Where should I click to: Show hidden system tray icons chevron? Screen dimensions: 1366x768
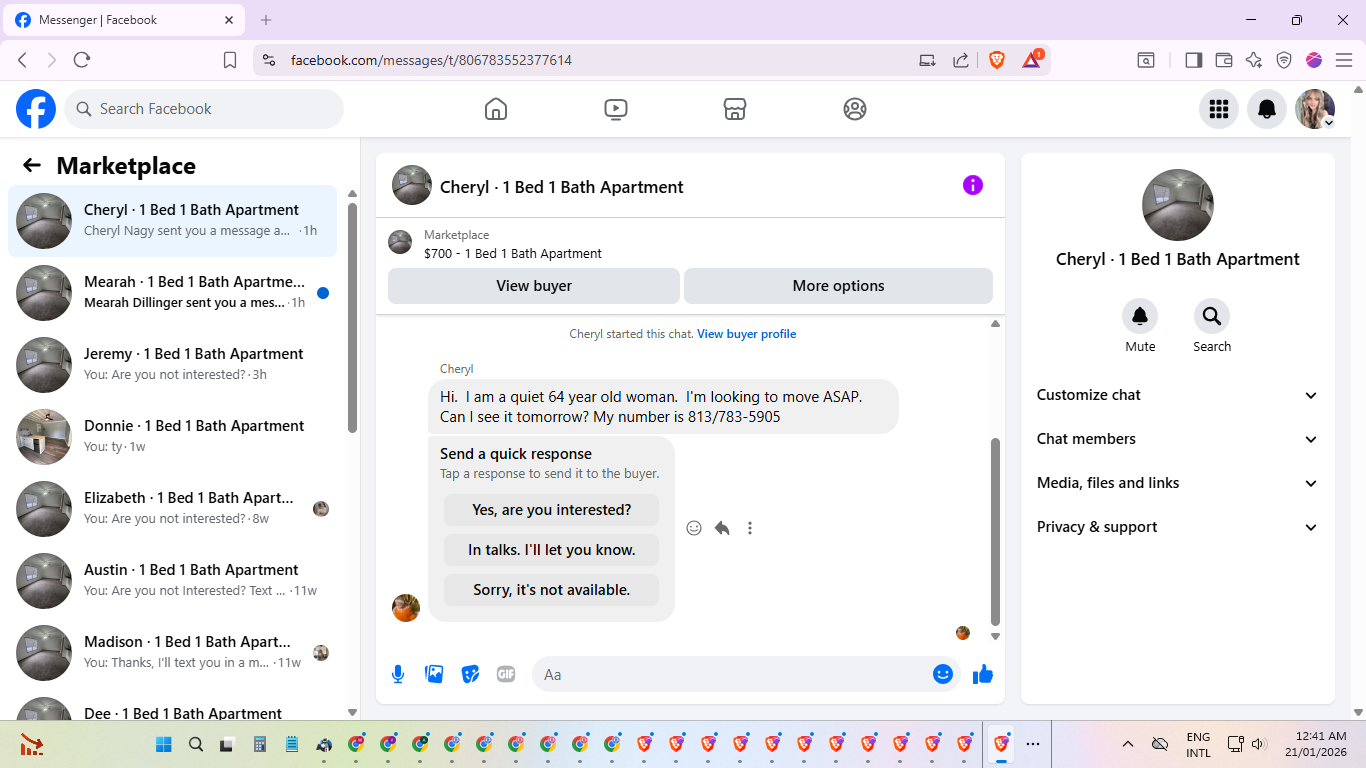point(1128,744)
